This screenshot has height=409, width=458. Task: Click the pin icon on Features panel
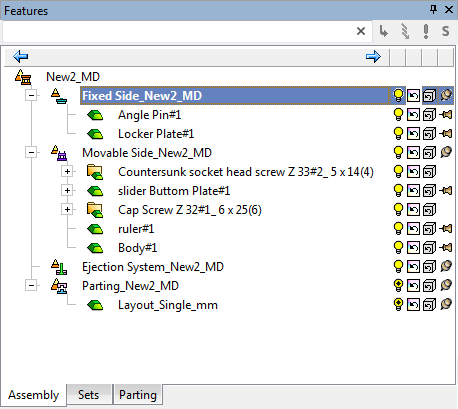[x=433, y=9]
